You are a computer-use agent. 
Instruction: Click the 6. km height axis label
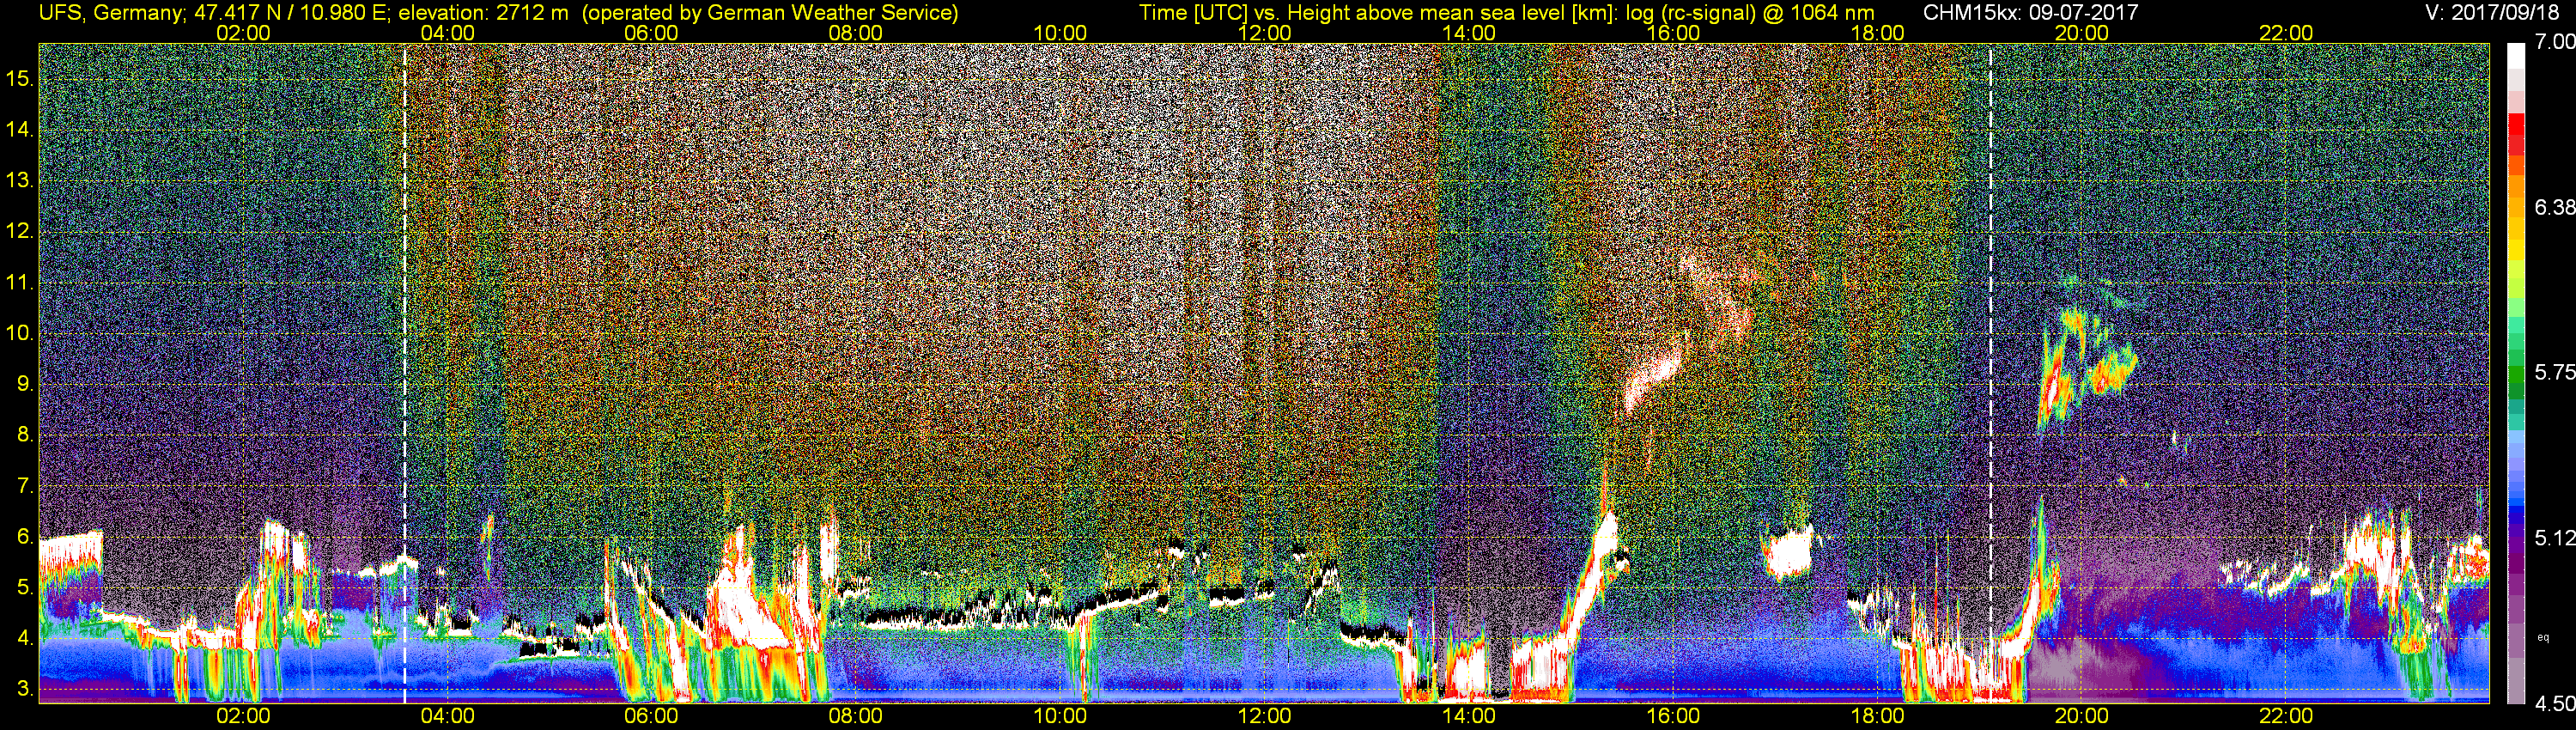pos(24,537)
